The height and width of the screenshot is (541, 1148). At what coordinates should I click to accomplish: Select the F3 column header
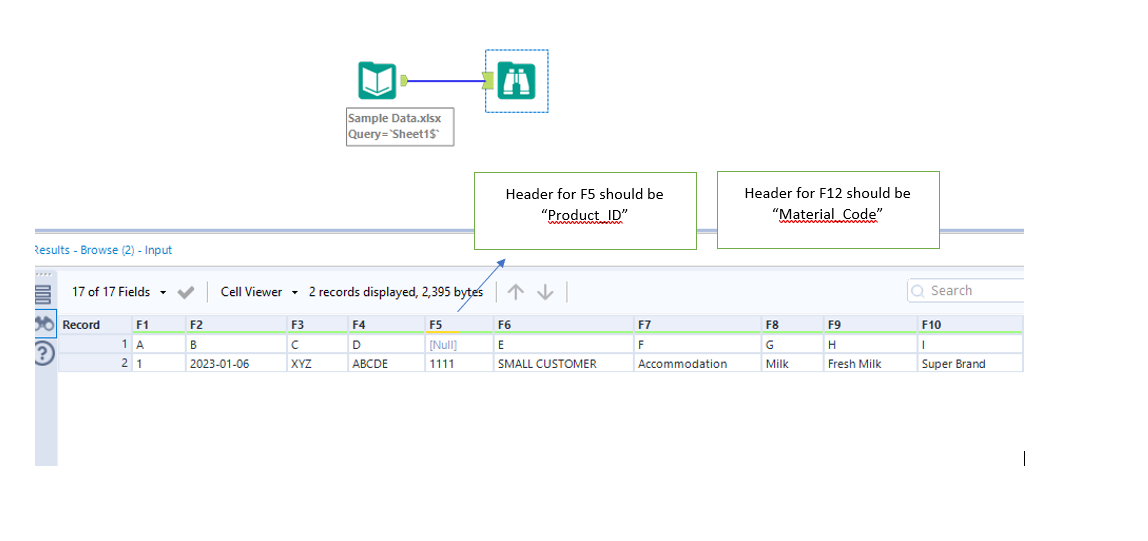coord(318,325)
